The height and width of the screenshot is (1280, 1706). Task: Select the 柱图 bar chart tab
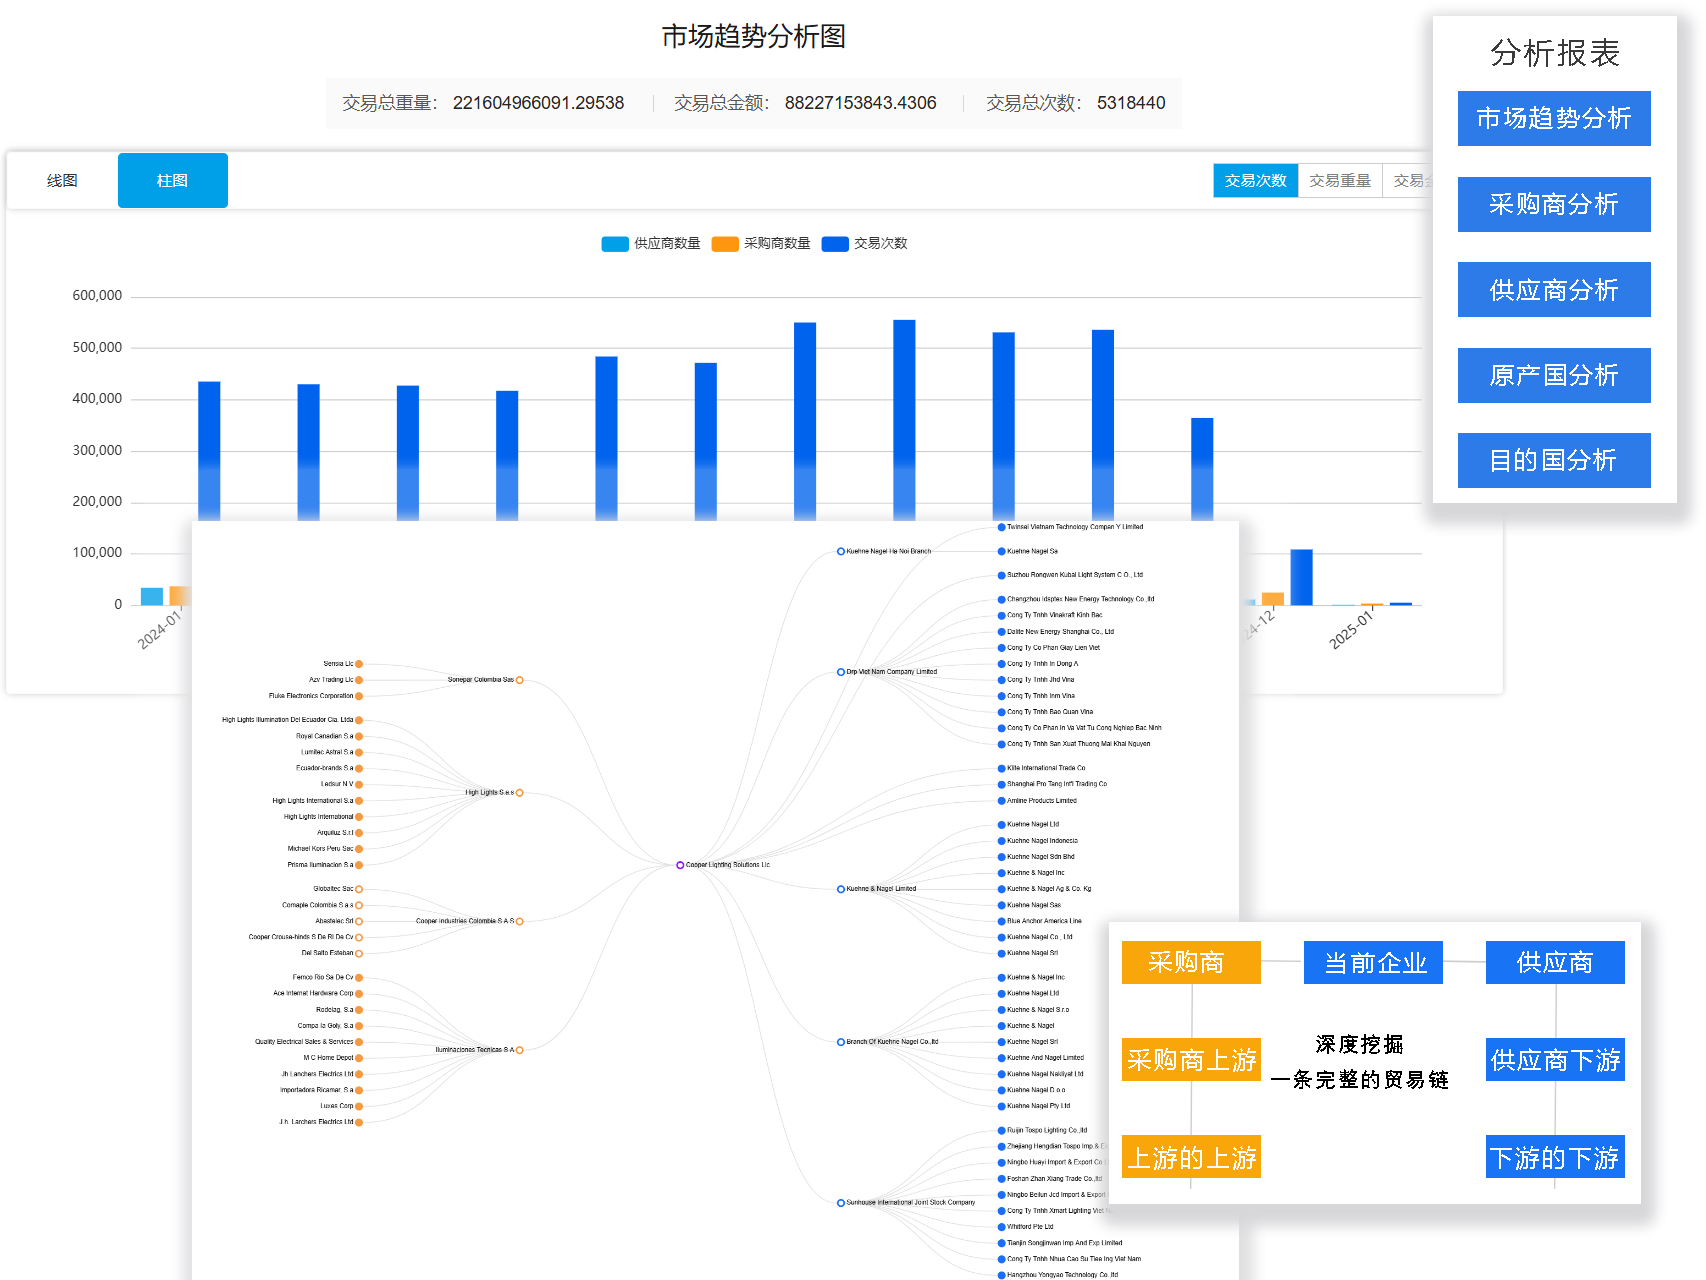(x=172, y=181)
